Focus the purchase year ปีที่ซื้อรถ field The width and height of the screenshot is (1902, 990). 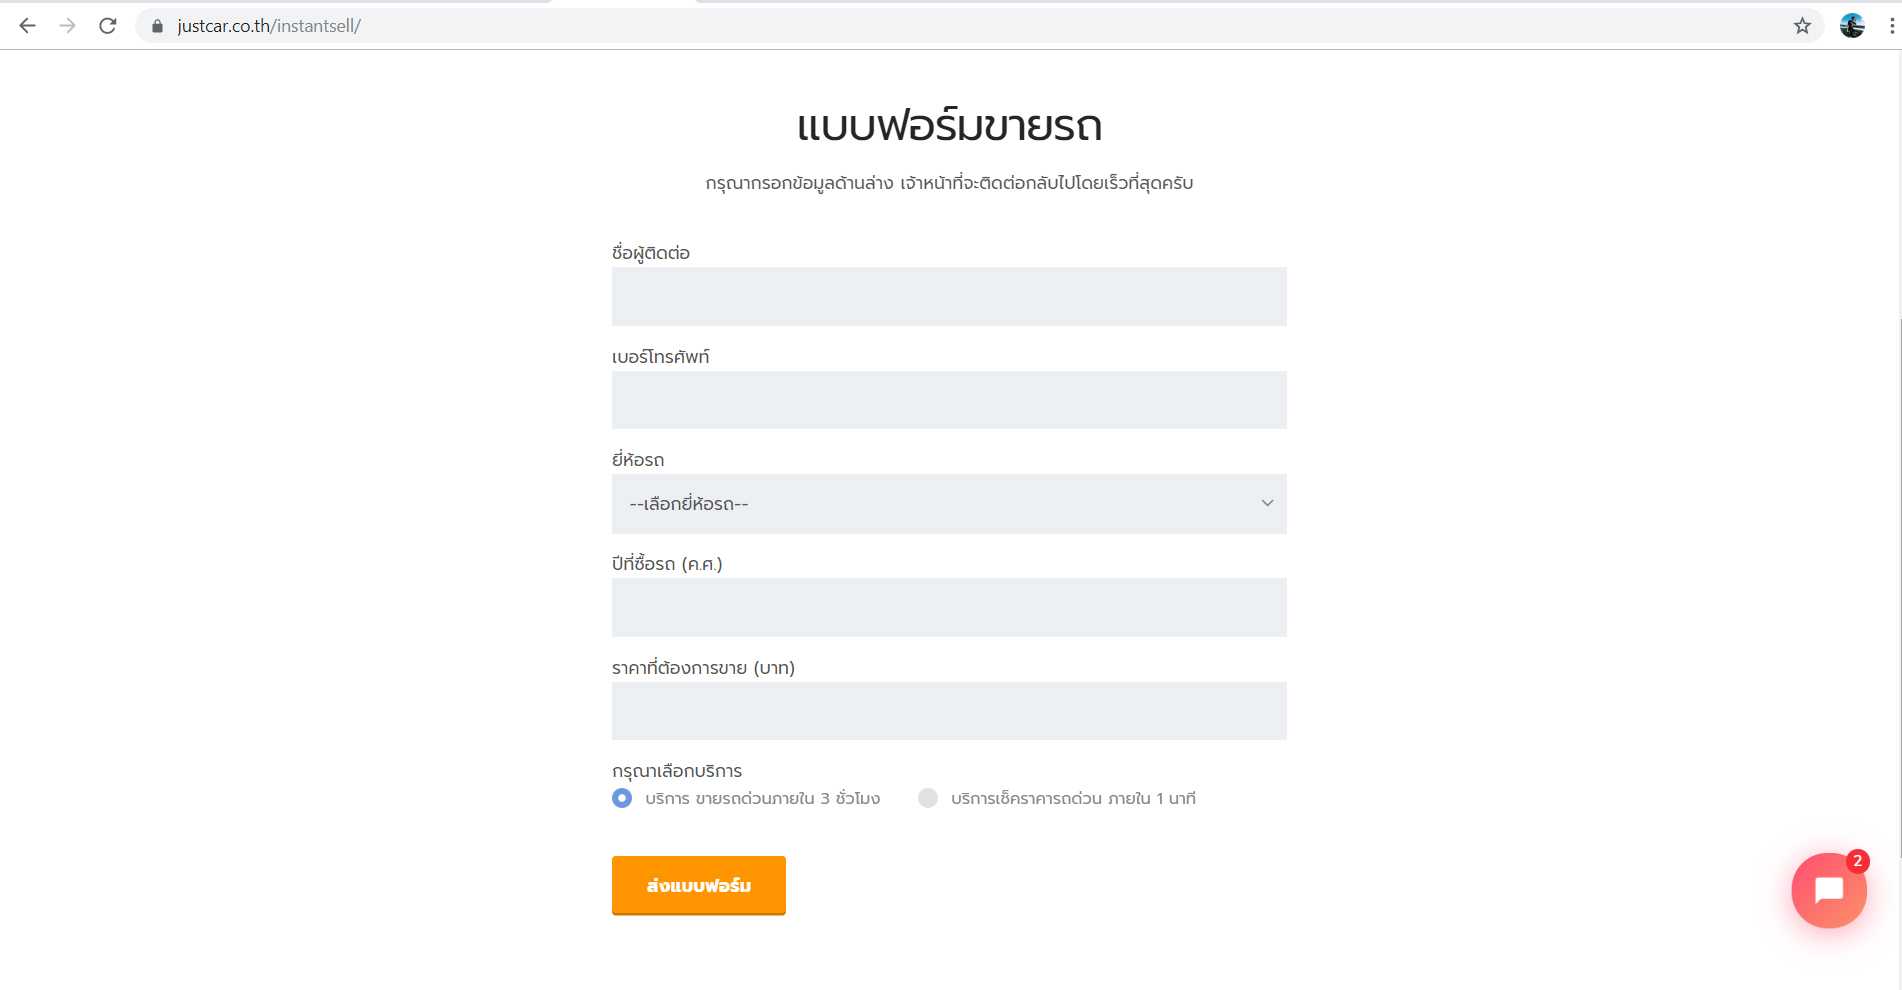coord(949,607)
